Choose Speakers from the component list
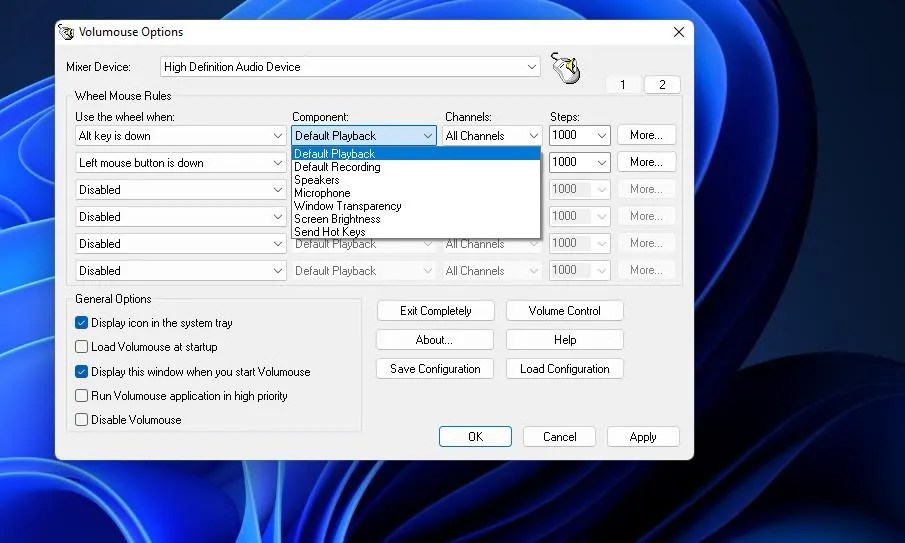 tap(416, 179)
